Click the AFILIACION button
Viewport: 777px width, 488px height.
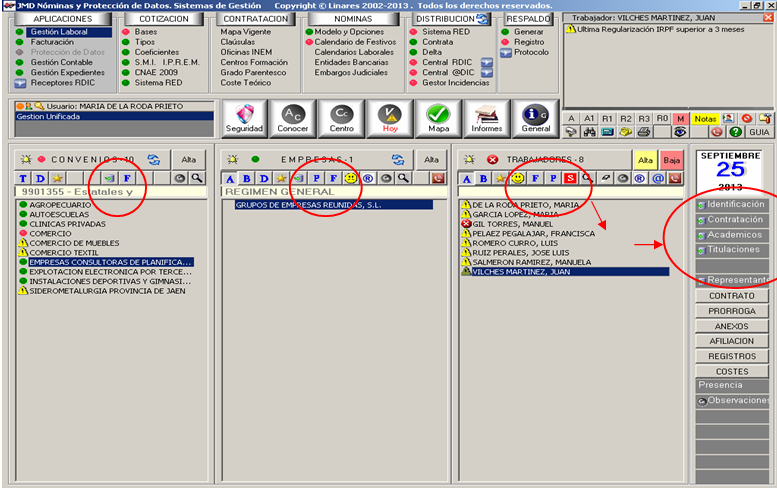pos(732,341)
